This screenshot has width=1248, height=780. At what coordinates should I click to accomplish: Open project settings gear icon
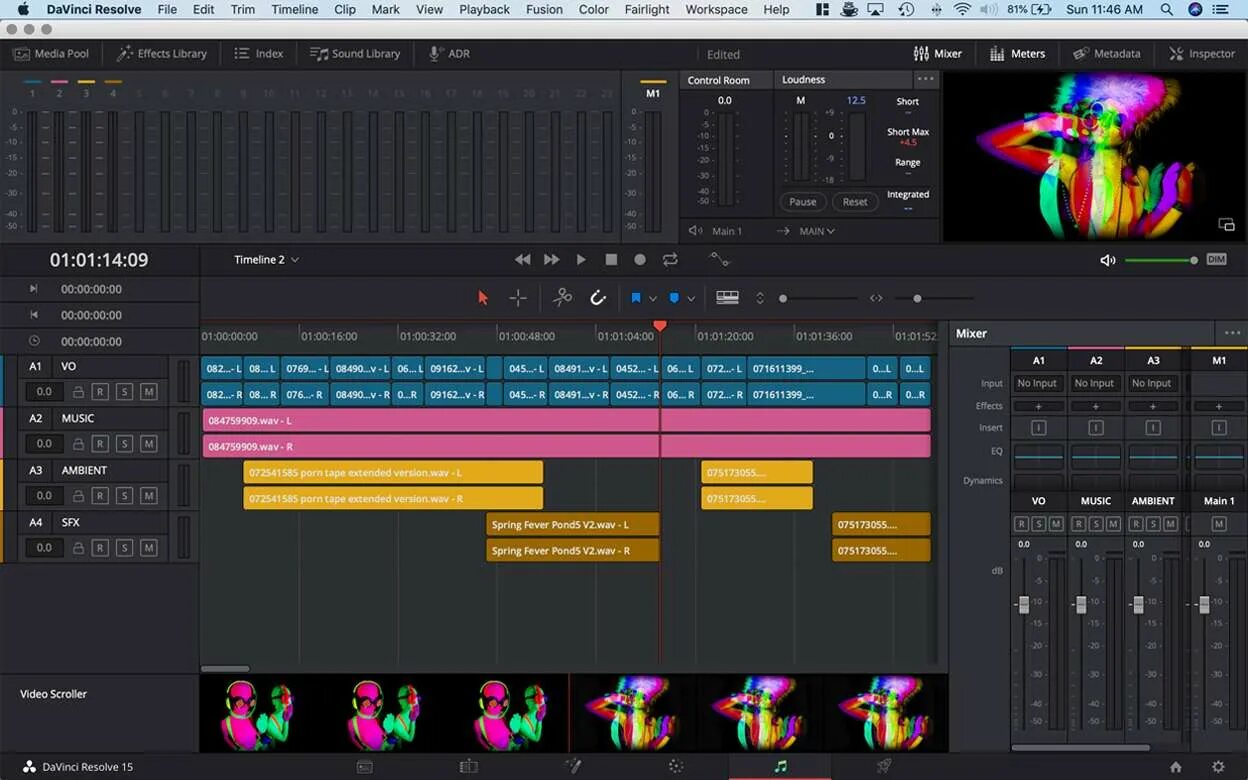1218,767
